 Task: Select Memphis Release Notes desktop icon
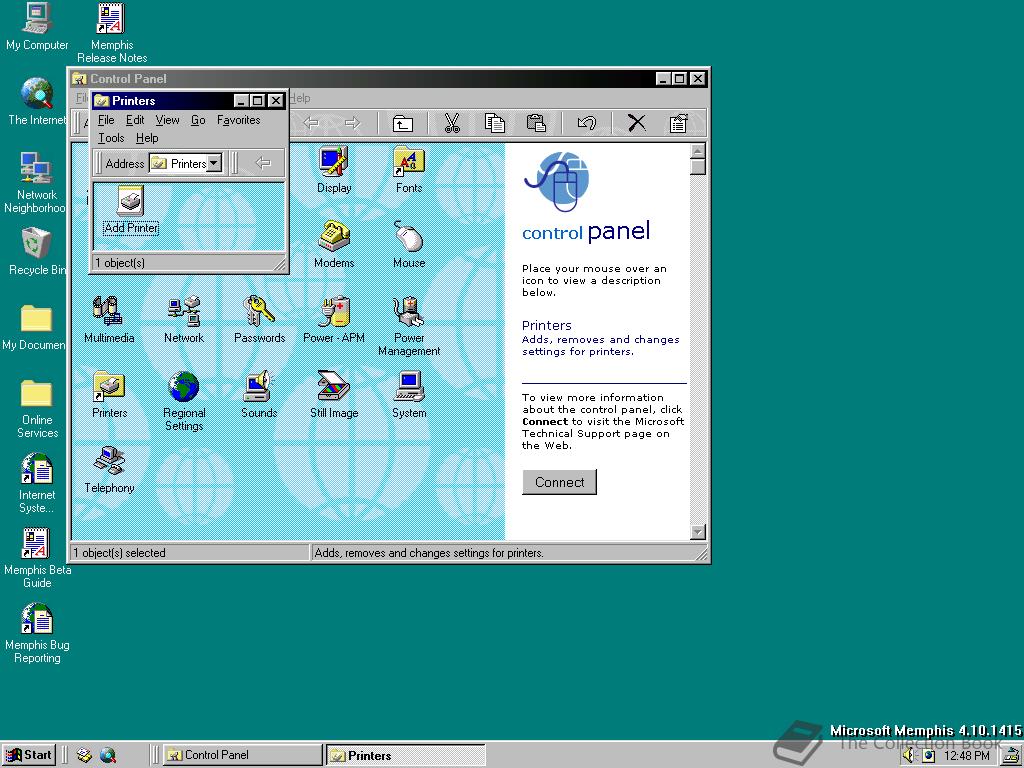point(112,33)
